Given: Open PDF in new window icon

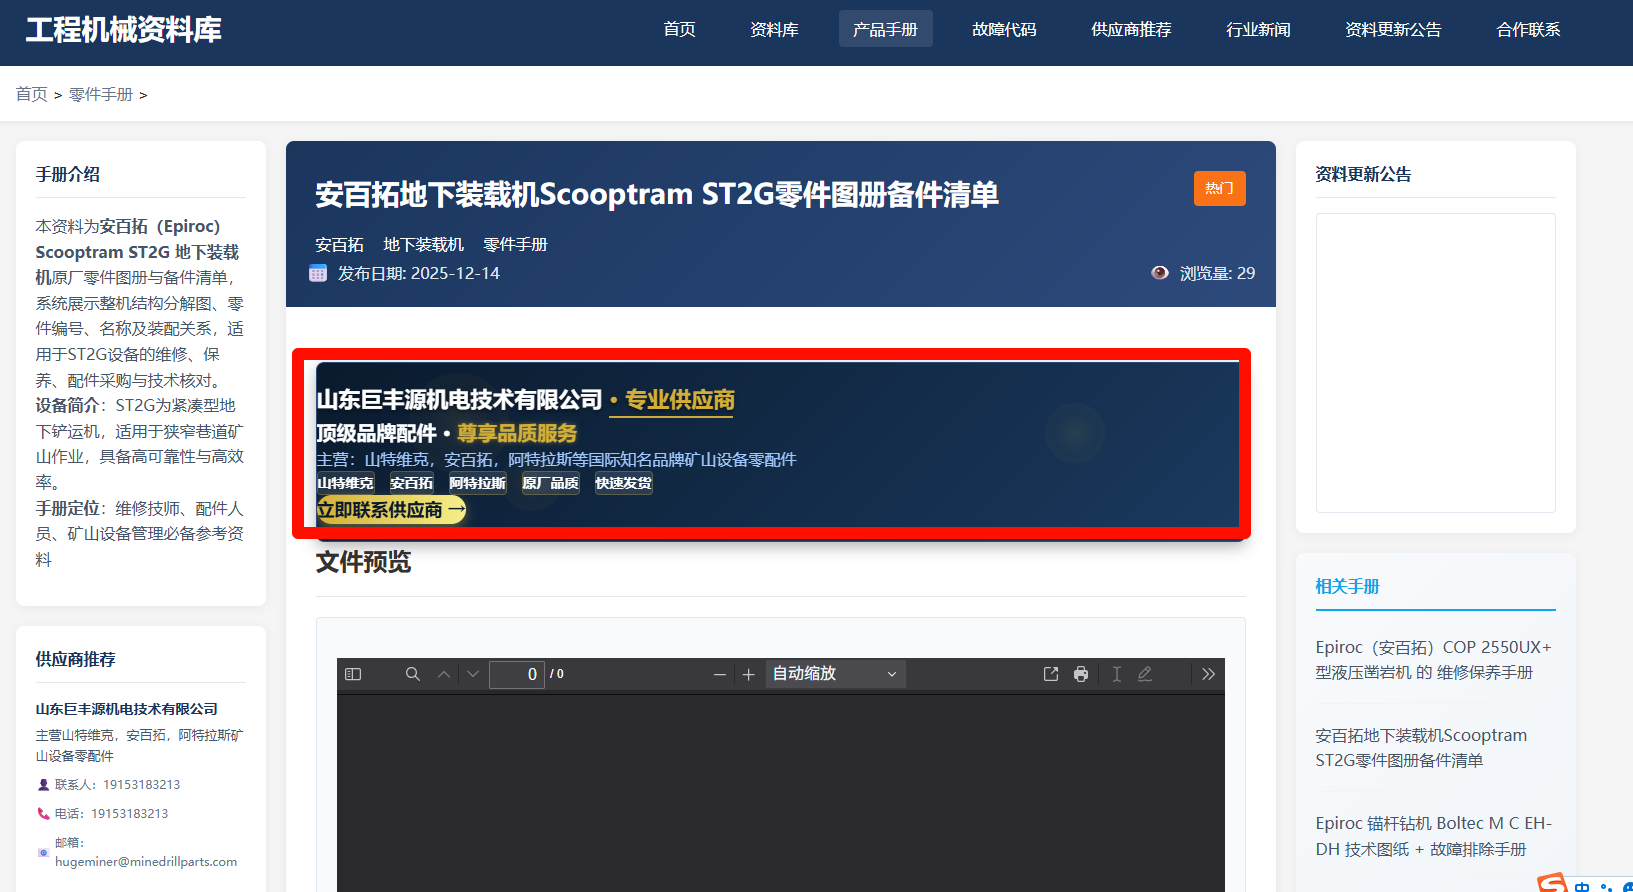Looking at the screenshot, I should coord(1051,674).
